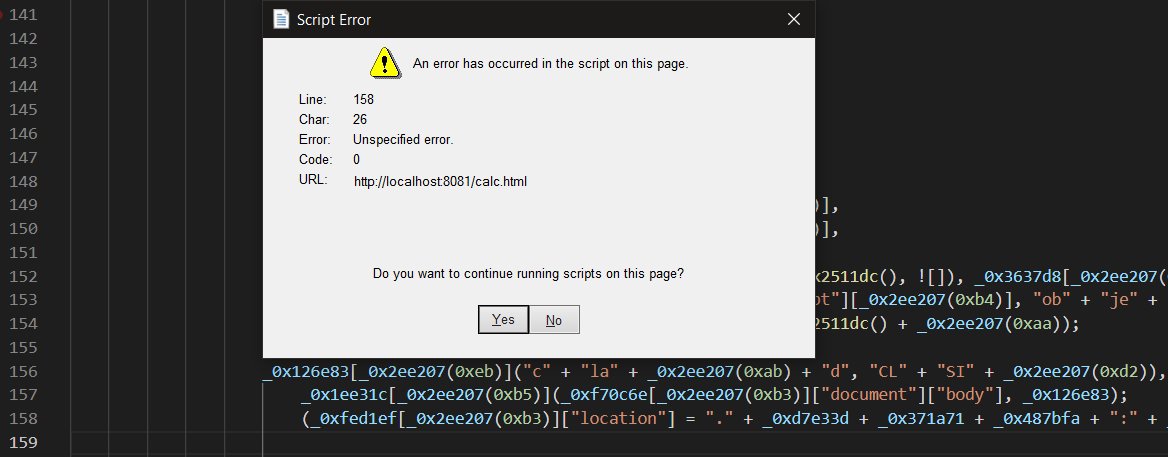This screenshot has height=457, width=1168.
Task: Click the 'Unspecified error.' text
Action: point(403,140)
